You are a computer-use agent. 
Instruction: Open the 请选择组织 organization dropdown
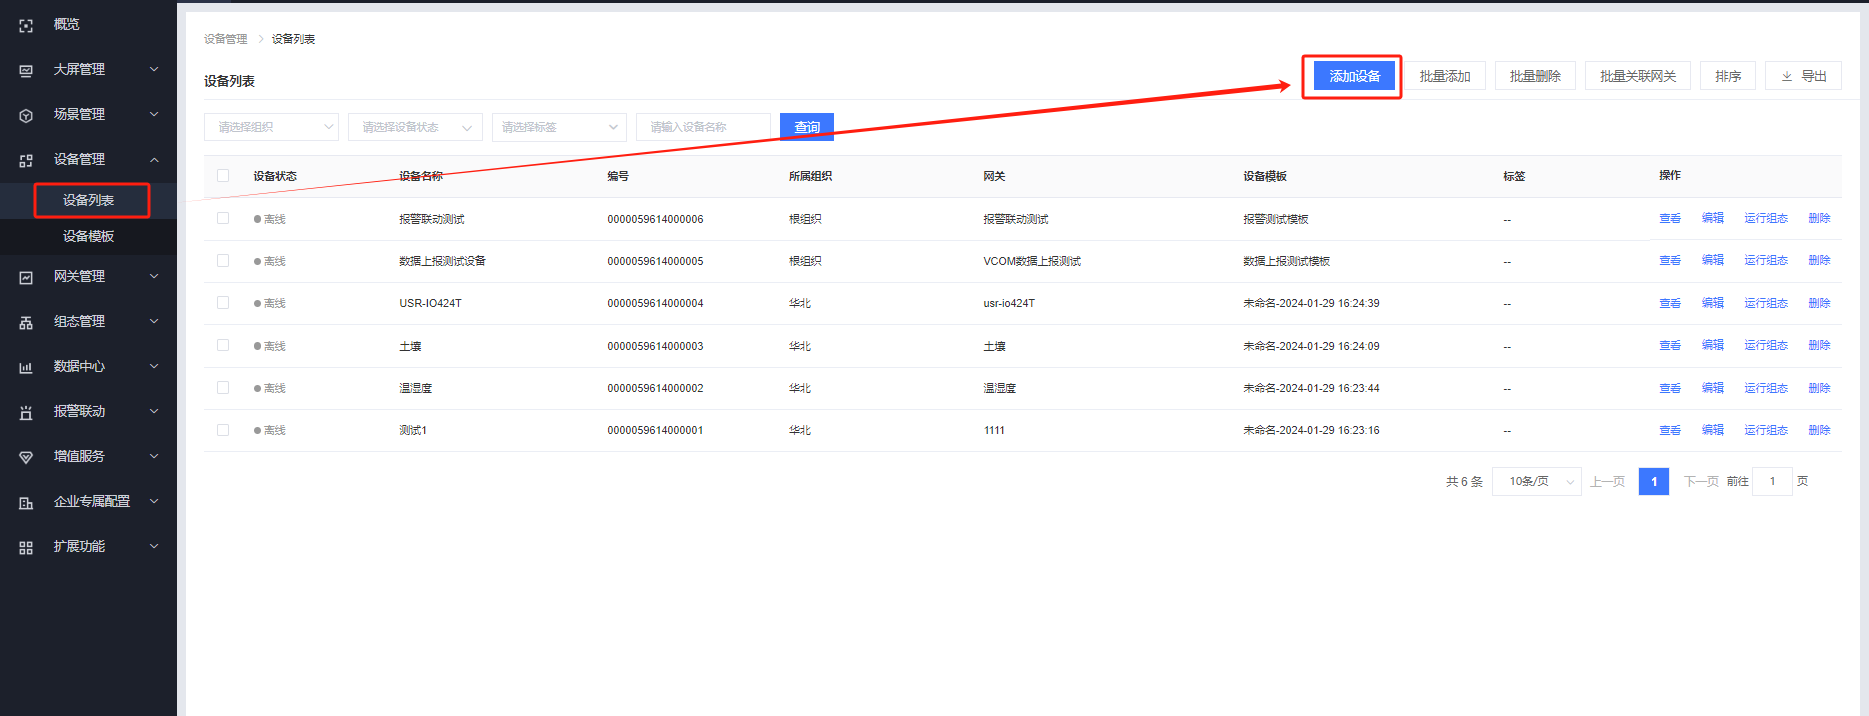[x=271, y=127]
